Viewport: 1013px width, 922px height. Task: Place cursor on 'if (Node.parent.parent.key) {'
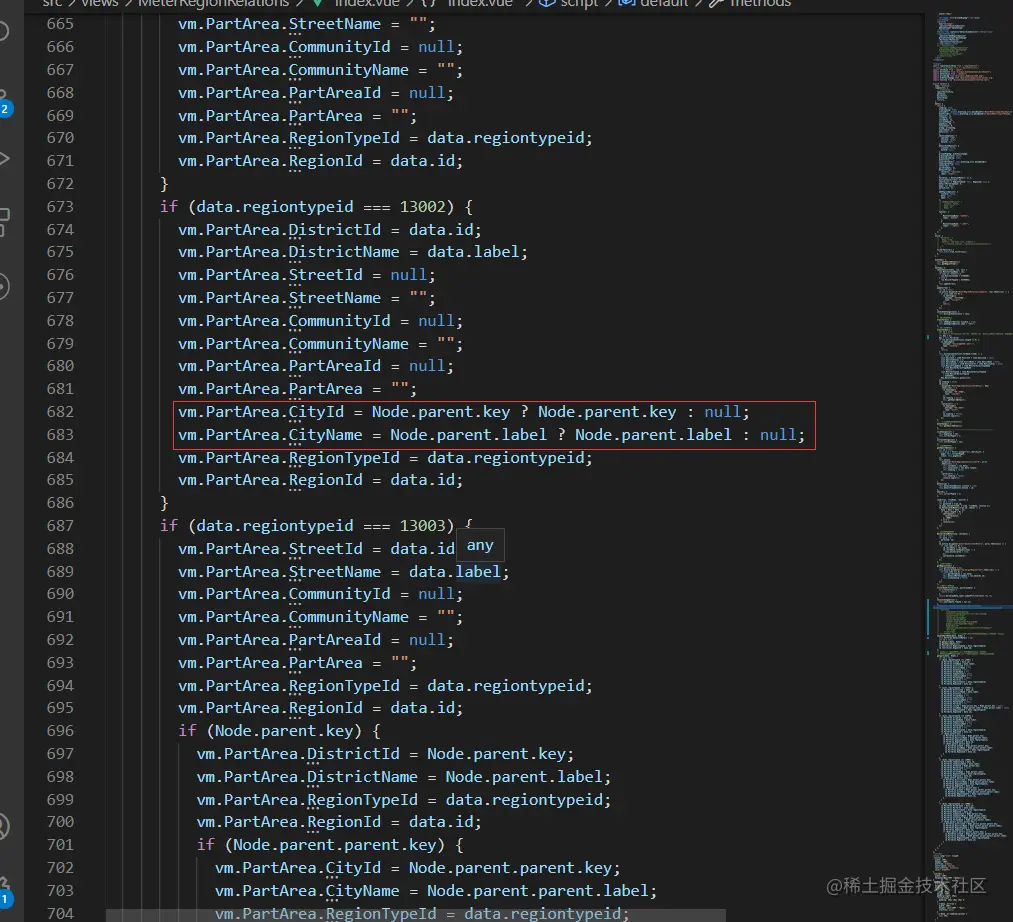(330, 845)
